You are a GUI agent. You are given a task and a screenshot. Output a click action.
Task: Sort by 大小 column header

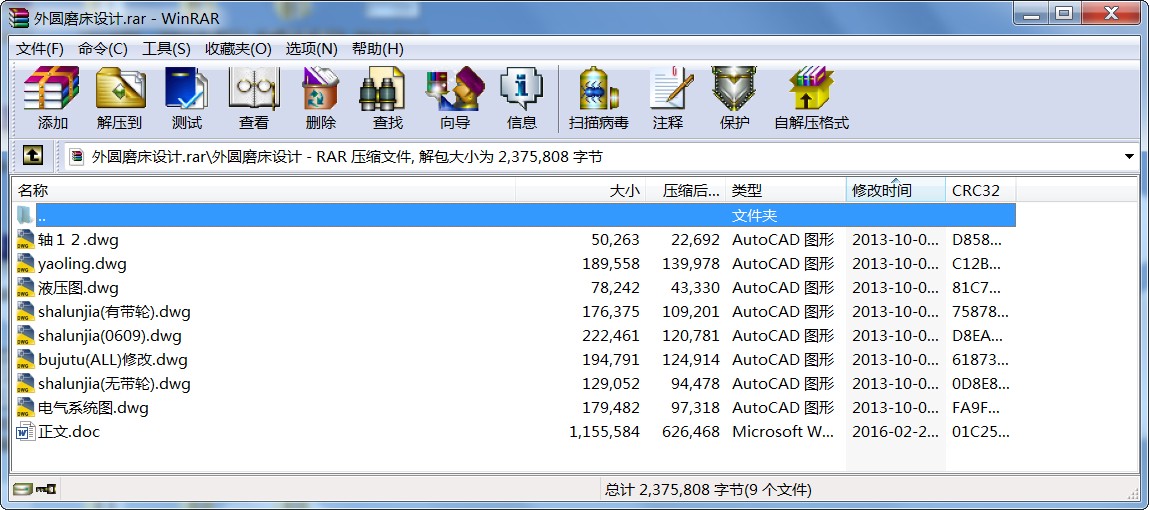tap(581, 191)
